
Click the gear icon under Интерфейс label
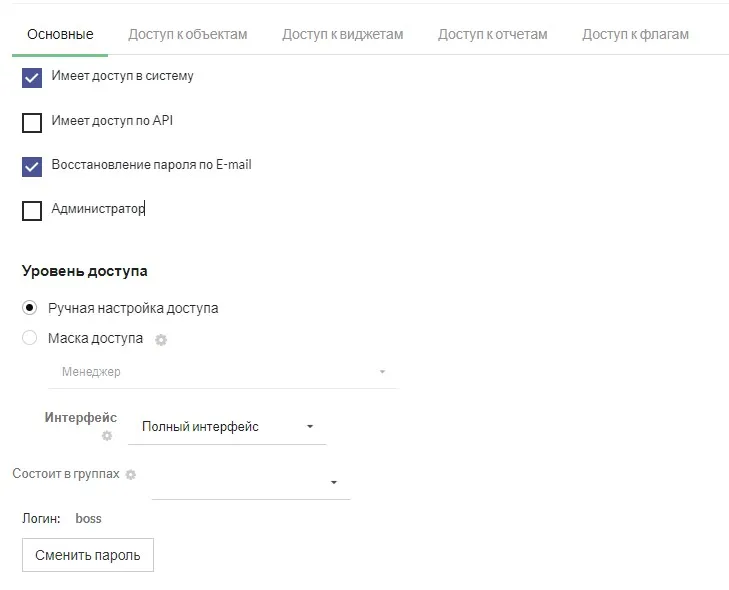coord(107,436)
